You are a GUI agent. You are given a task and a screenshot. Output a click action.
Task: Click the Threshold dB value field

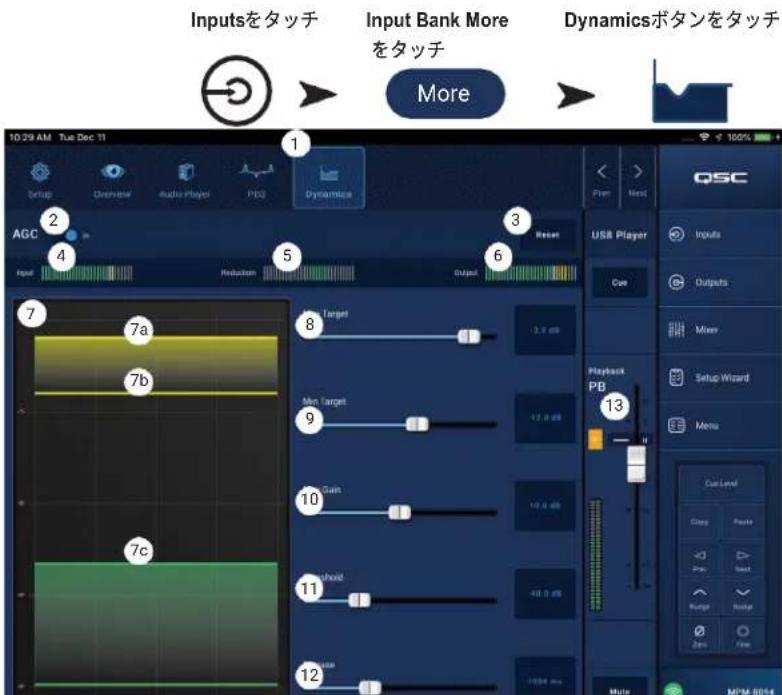coord(545,593)
